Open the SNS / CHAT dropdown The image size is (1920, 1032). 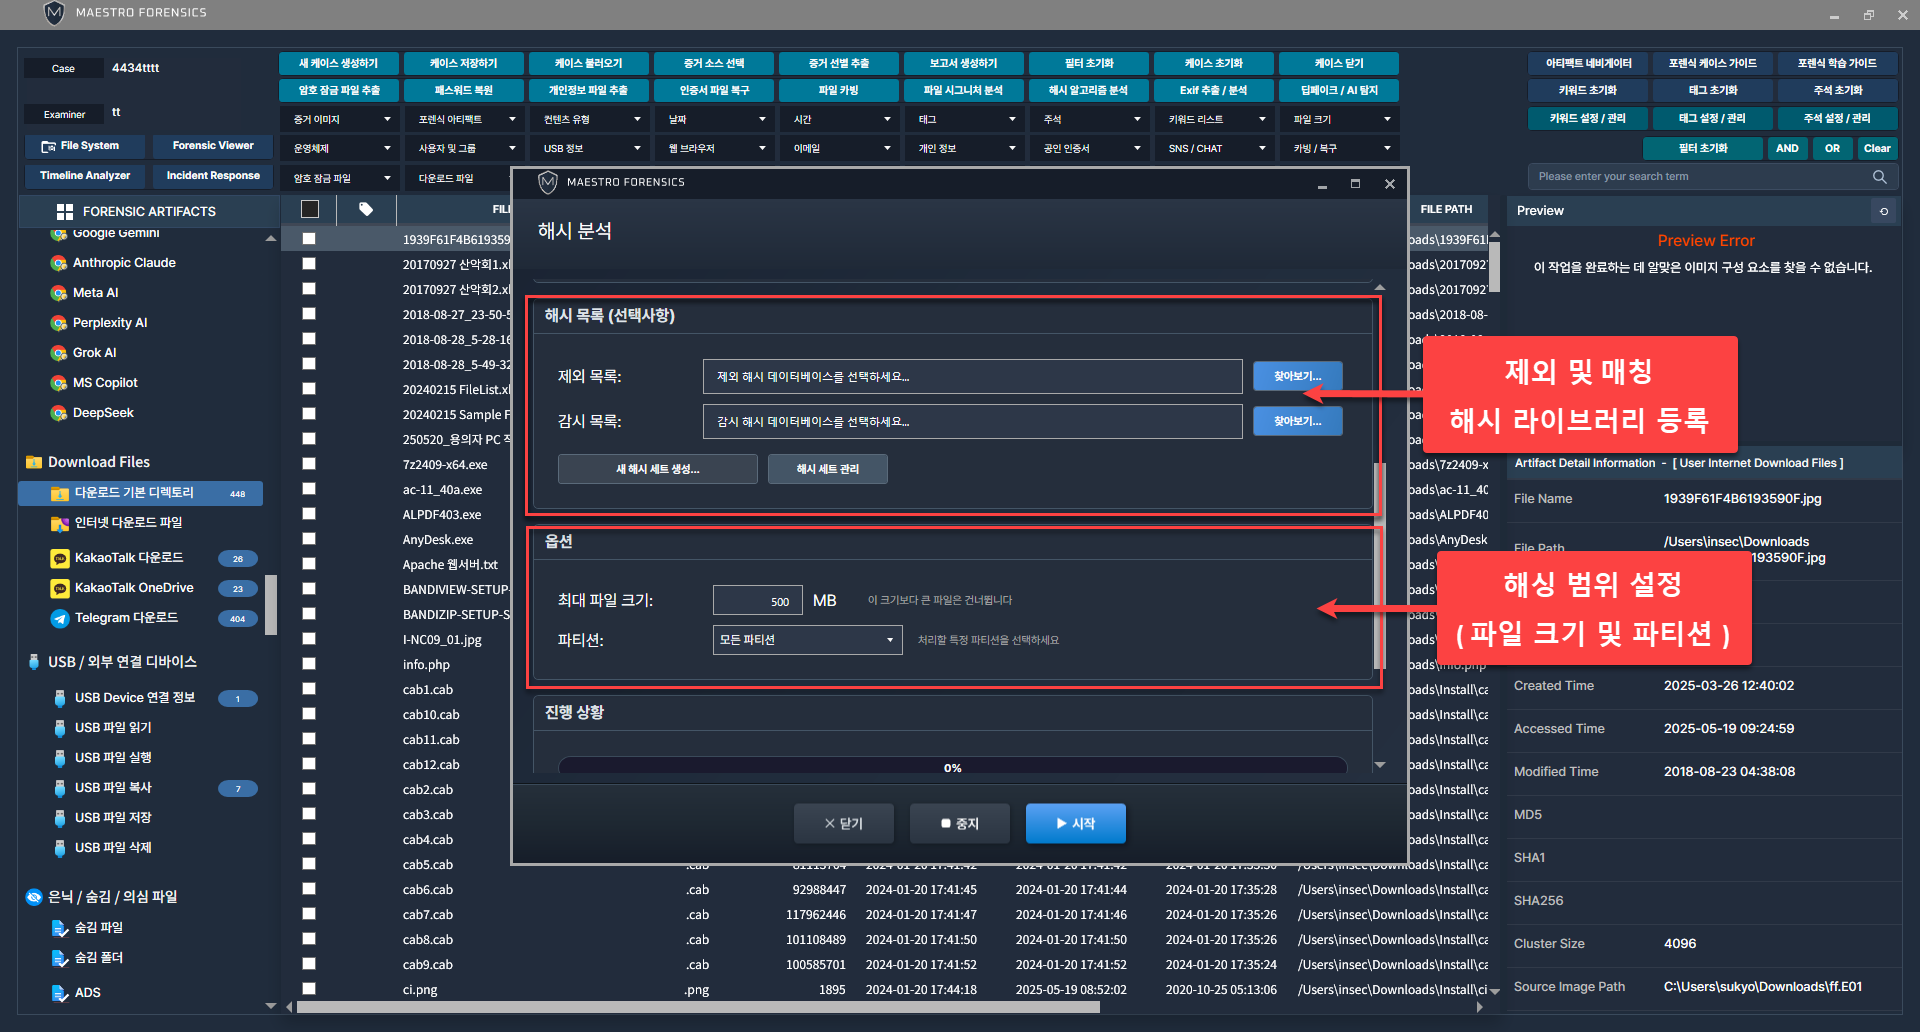point(1215,149)
